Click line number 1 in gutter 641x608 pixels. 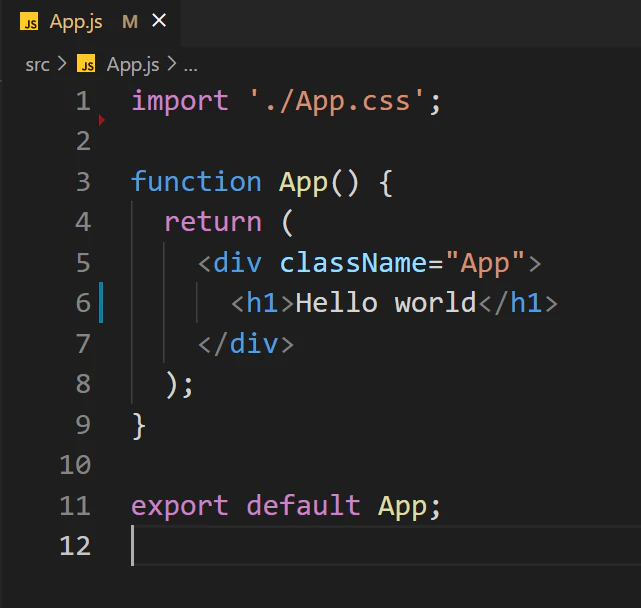point(83,101)
